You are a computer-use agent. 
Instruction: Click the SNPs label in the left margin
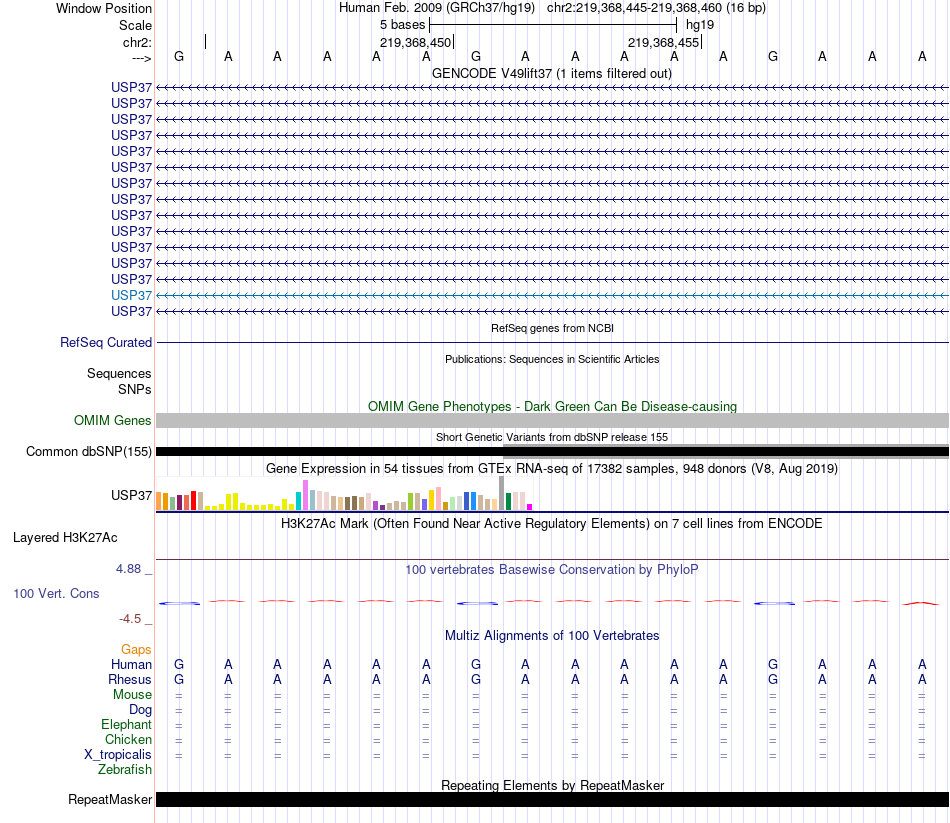135,389
